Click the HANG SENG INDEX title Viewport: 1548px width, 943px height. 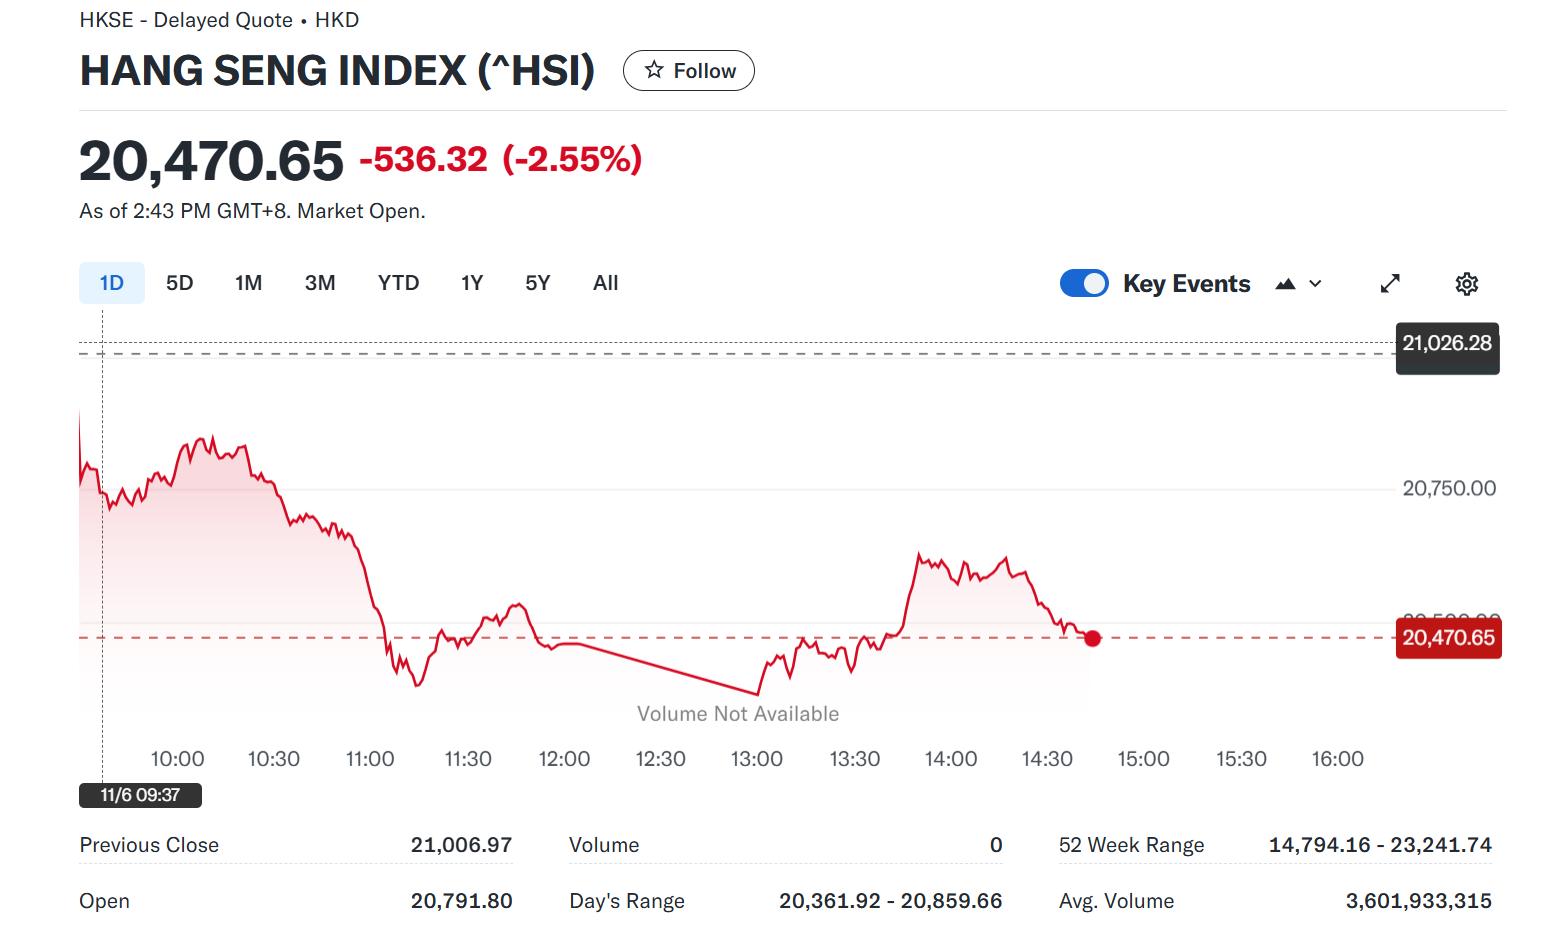pos(337,71)
